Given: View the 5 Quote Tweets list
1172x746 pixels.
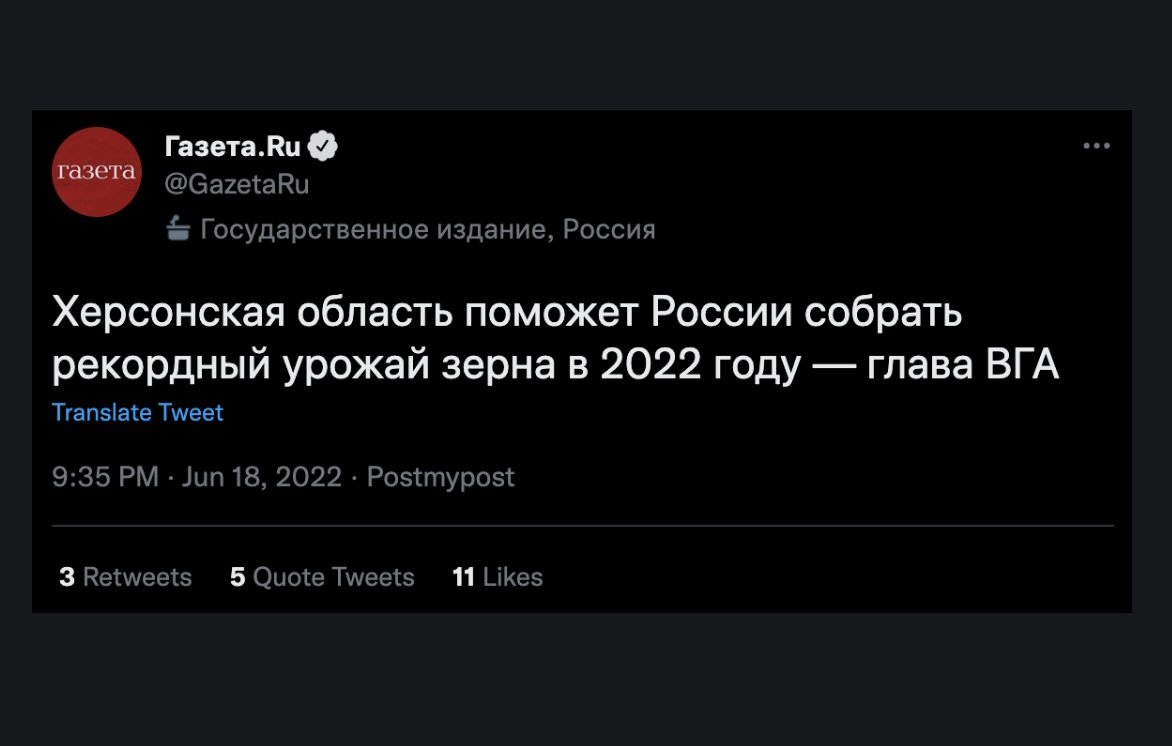Looking at the screenshot, I should 322,577.
